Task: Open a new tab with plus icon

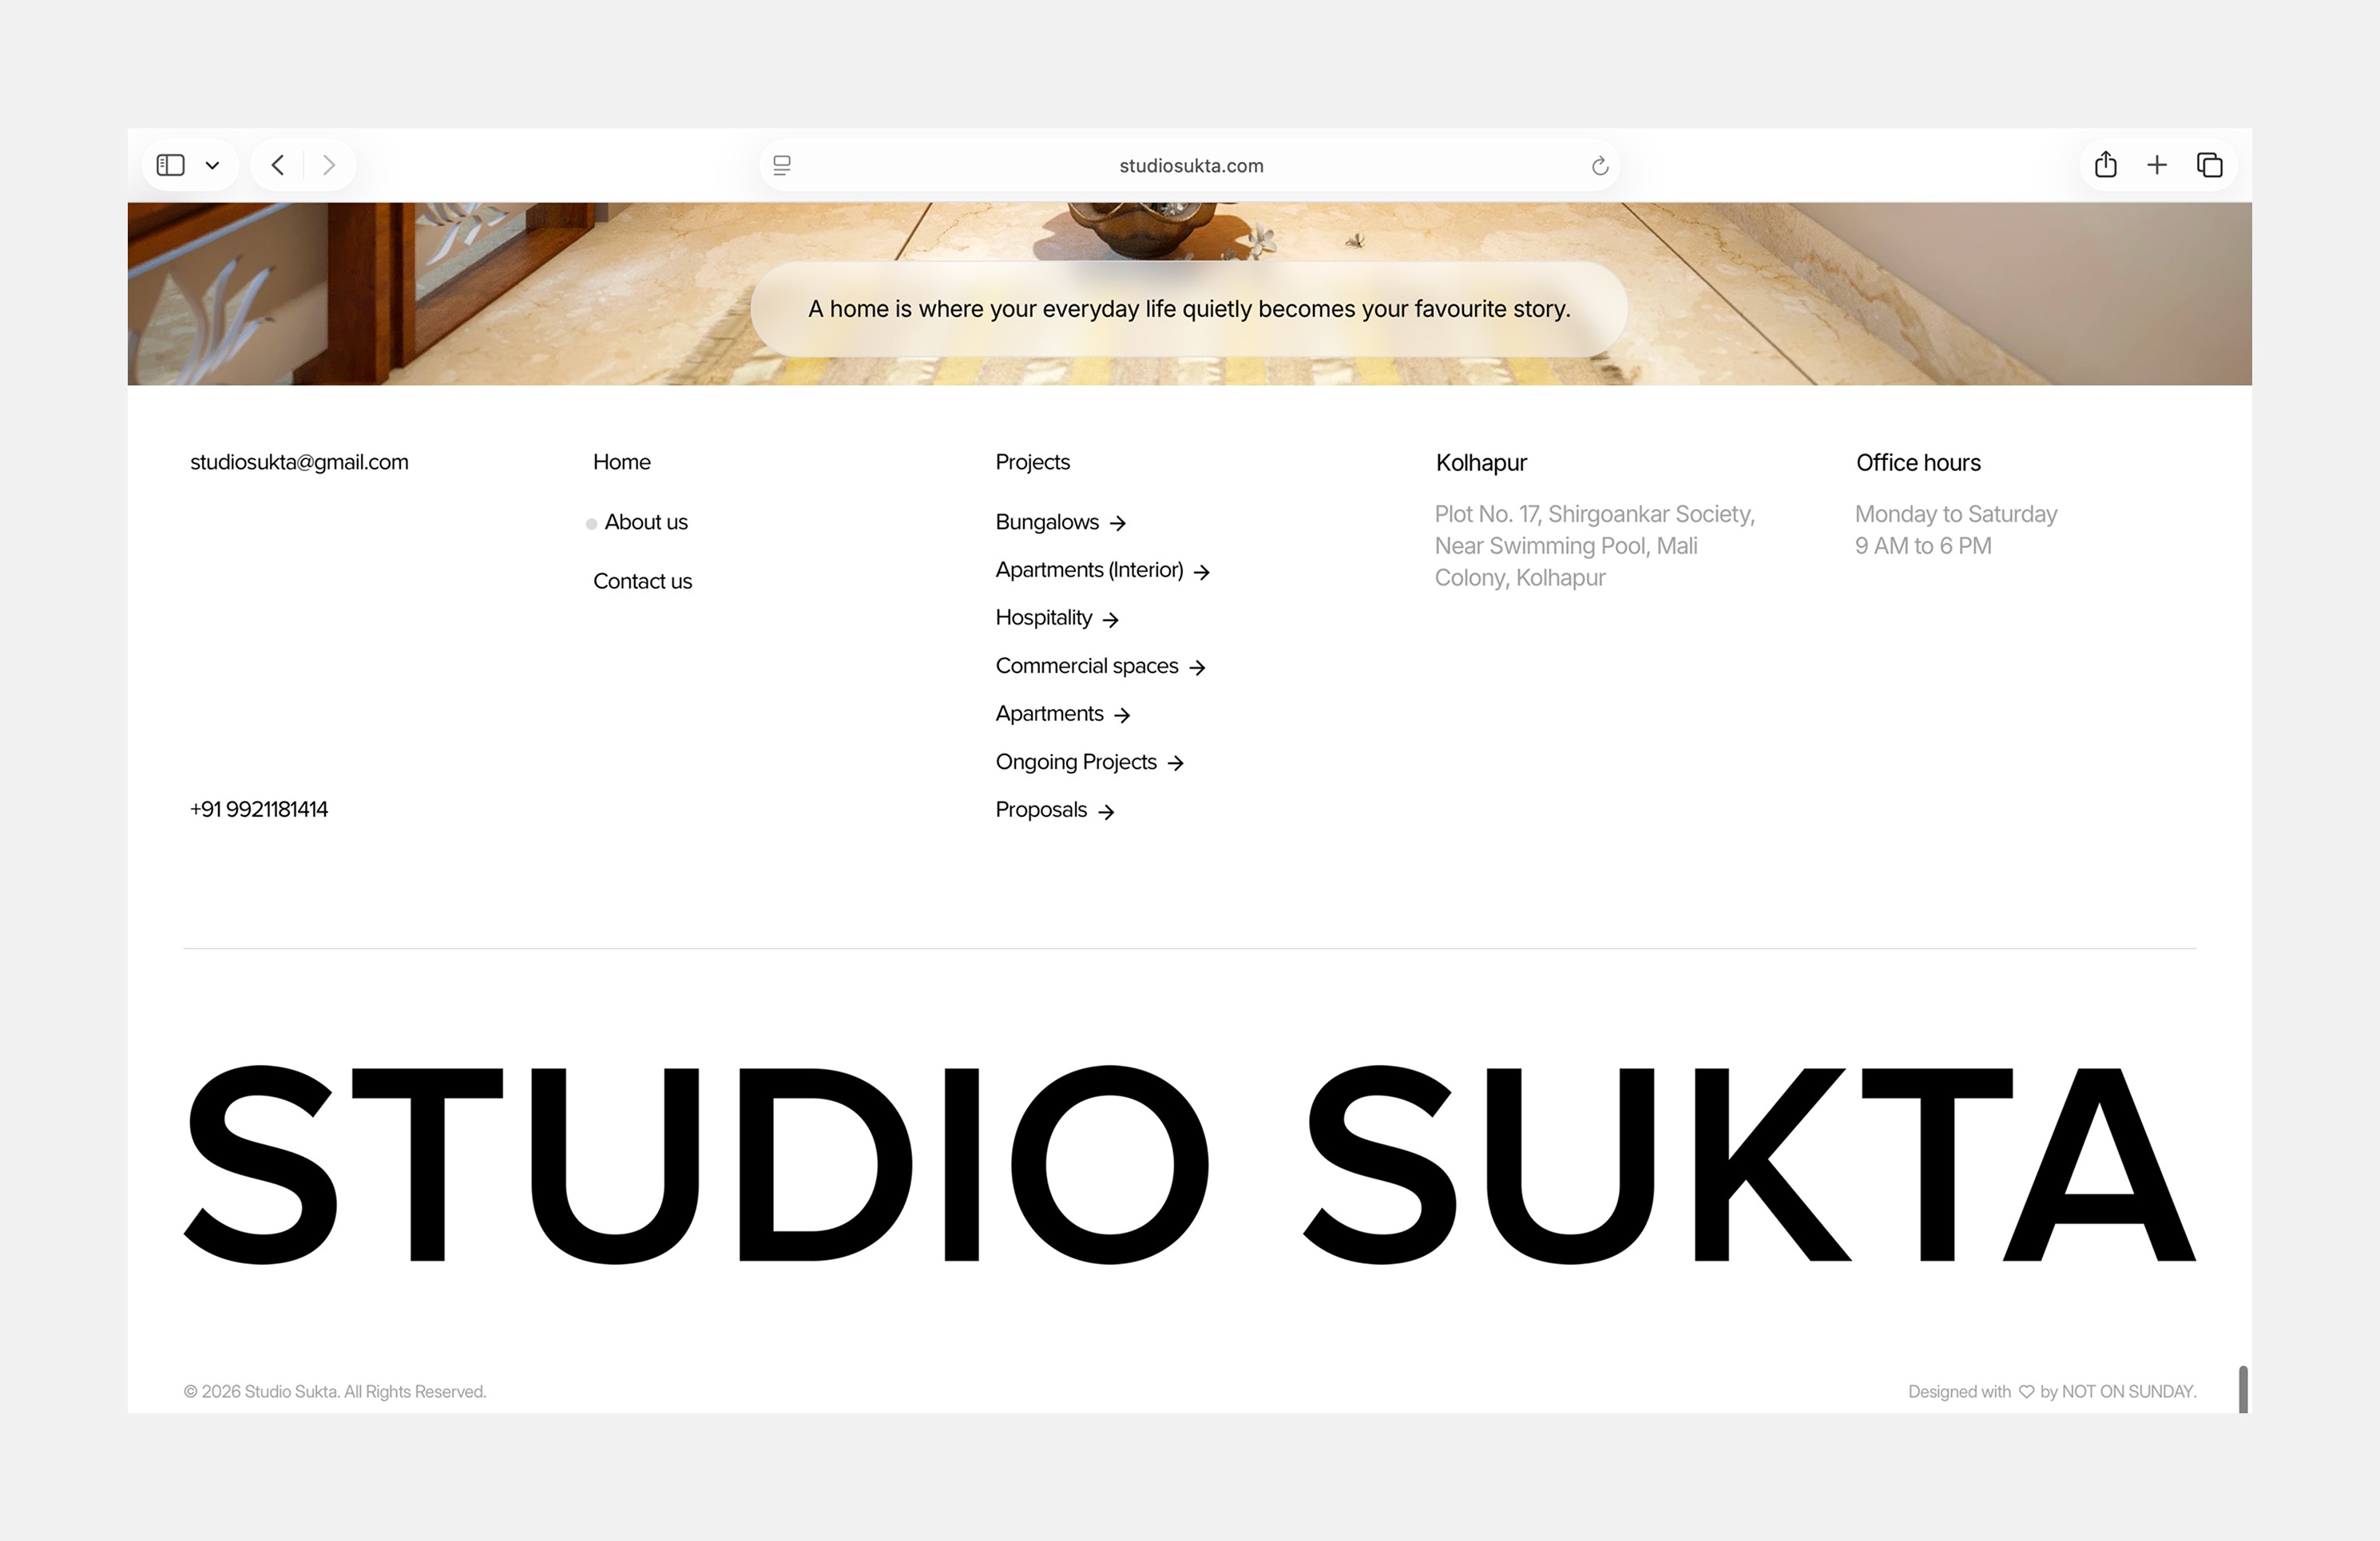Action: (2157, 165)
